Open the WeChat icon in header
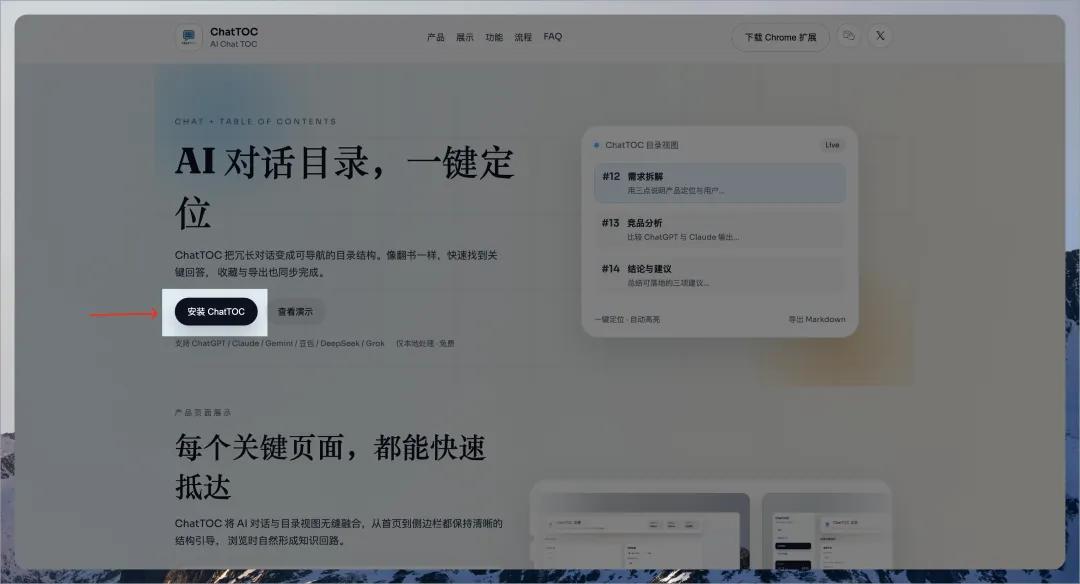Viewport: 1080px width, 584px height. click(x=849, y=36)
